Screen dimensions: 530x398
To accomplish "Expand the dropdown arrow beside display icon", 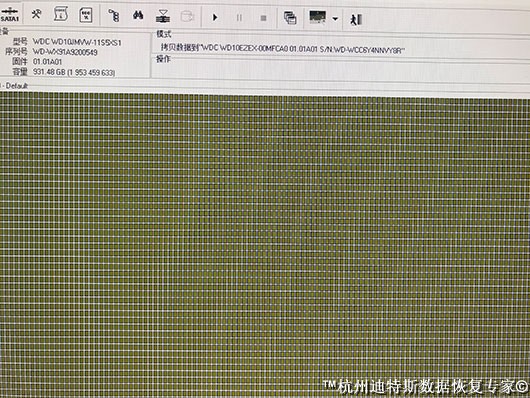I will click(335, 19).
